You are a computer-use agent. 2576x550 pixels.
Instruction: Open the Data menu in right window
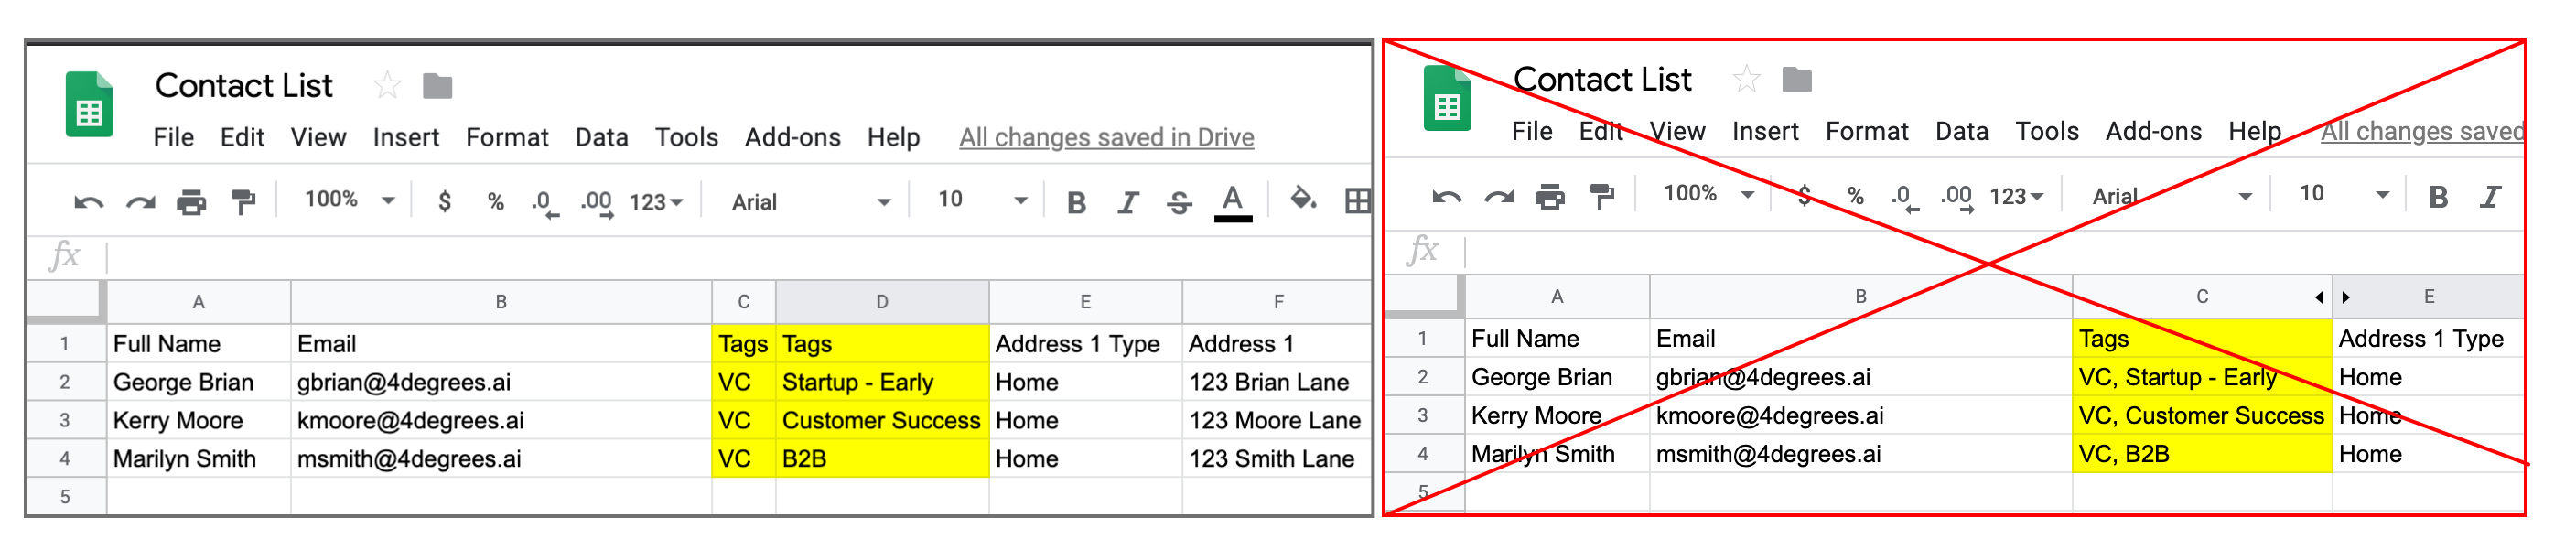tap(1961, 131)
